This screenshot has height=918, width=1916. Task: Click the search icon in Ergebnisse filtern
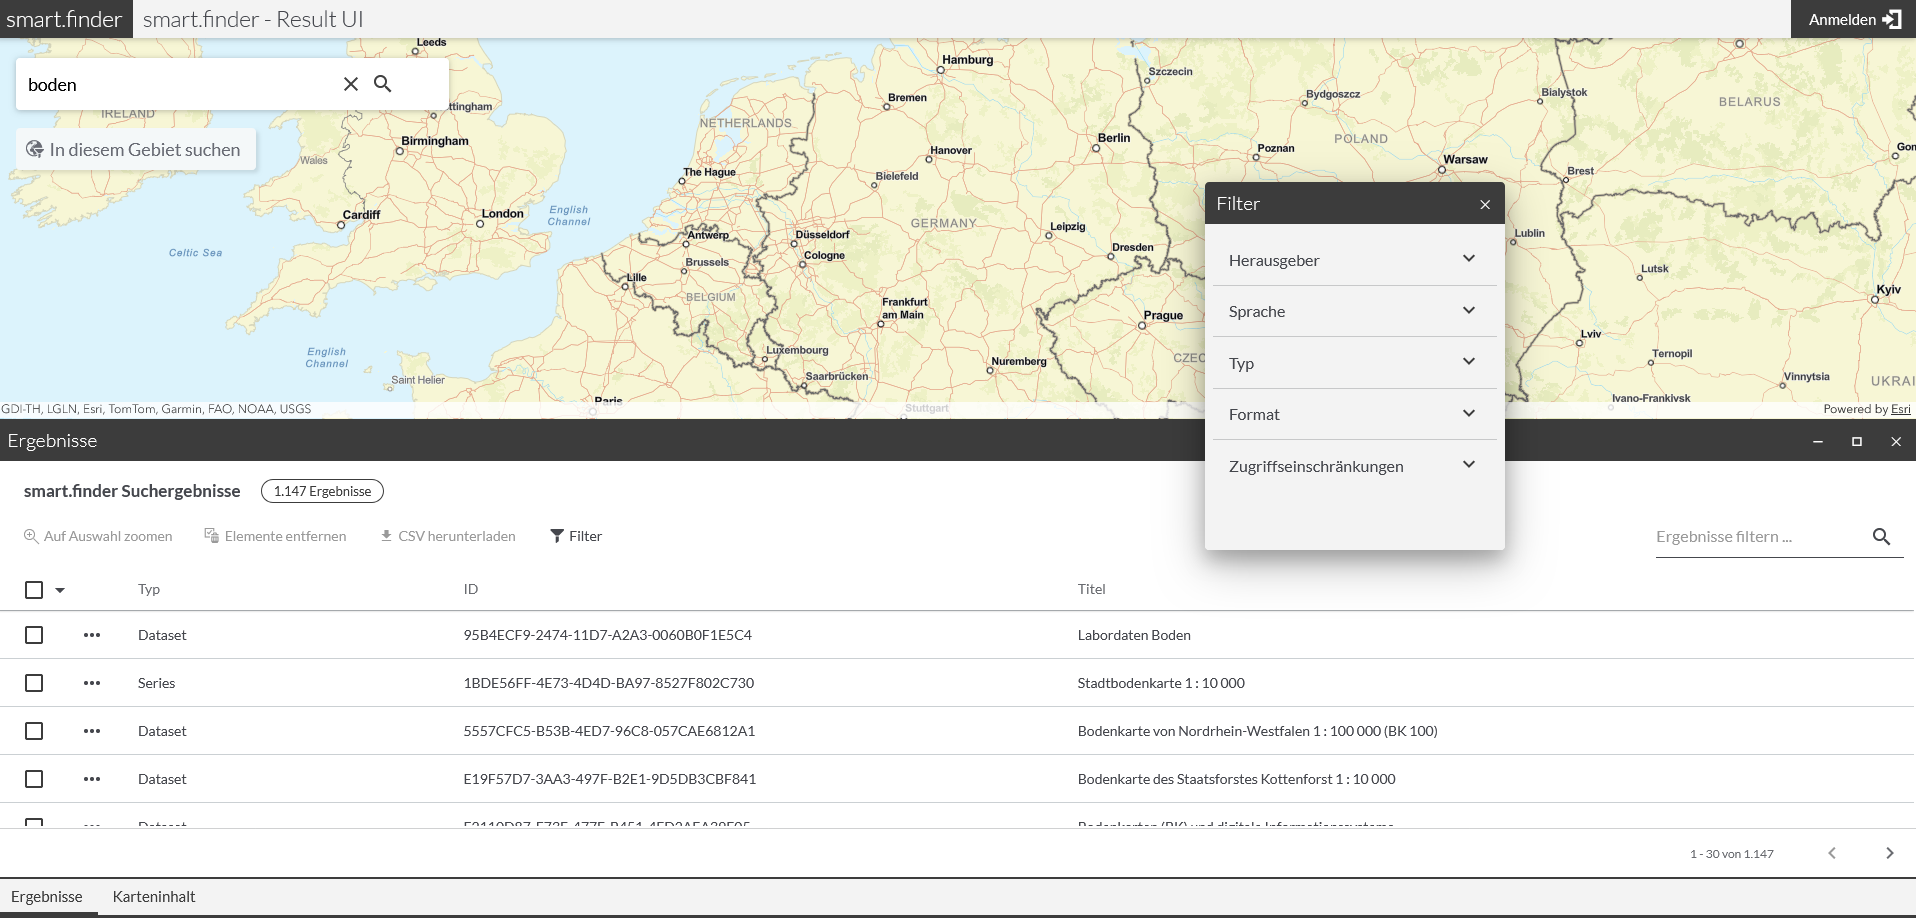pos(1881,537)
